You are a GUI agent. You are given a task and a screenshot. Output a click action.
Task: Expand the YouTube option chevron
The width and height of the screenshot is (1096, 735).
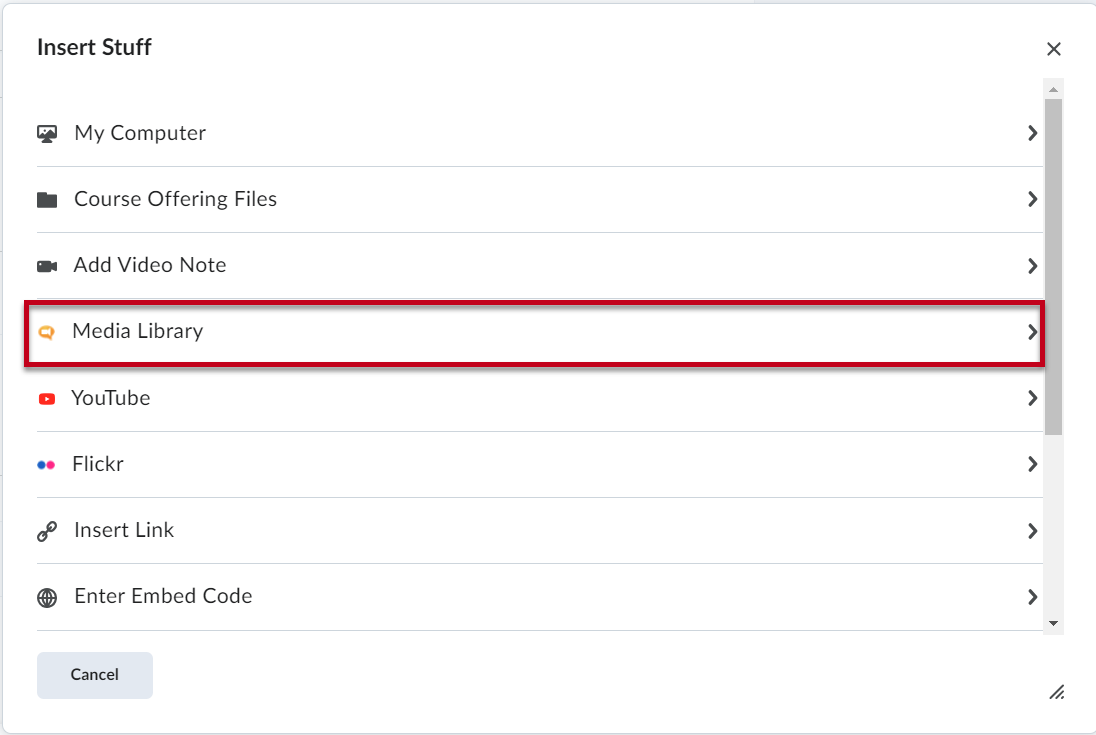click(1032, 398)
